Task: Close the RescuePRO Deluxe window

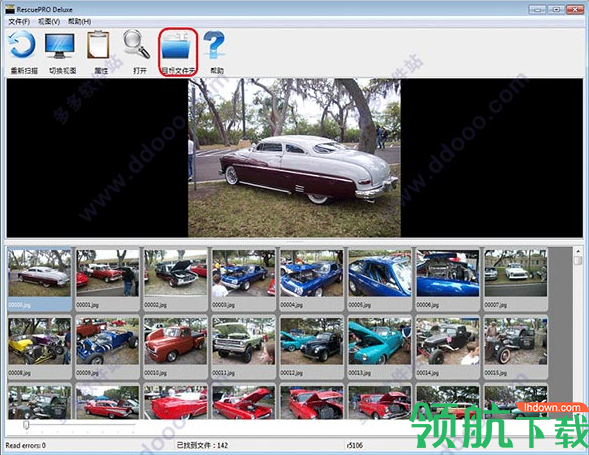Action: click(574, 9)
